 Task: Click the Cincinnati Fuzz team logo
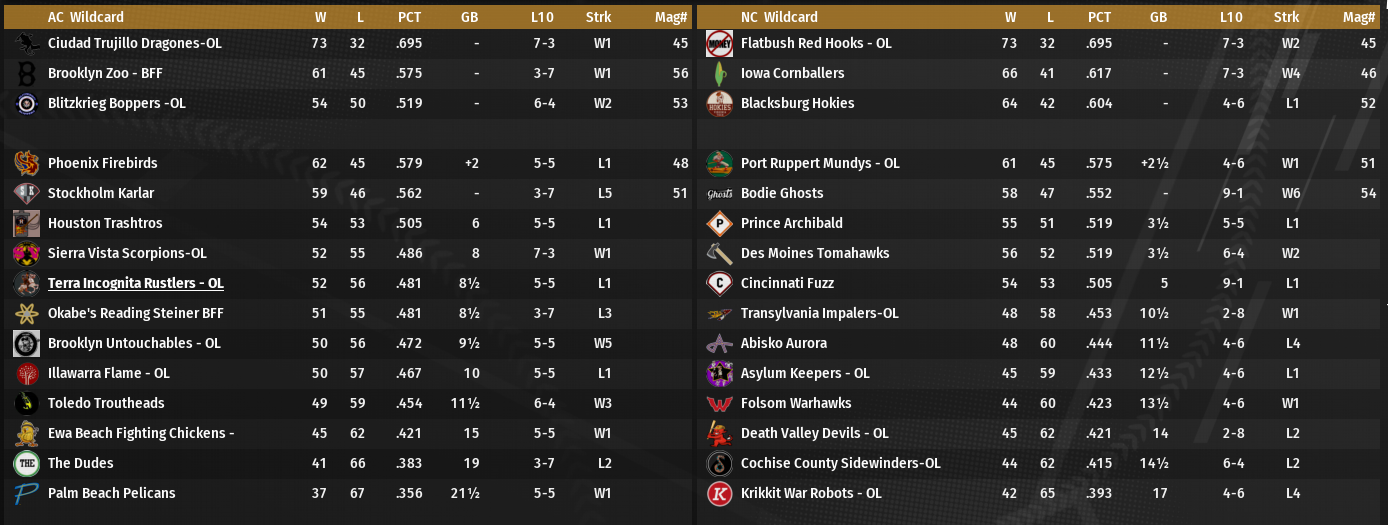pos(719,283)
